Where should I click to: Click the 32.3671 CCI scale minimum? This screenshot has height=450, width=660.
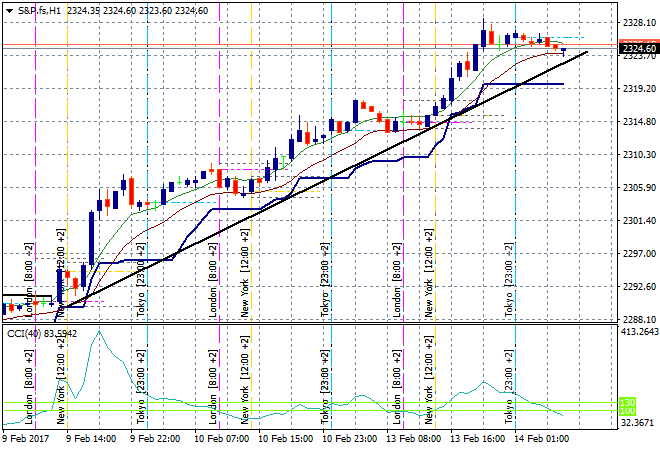(x=640, y=424)
